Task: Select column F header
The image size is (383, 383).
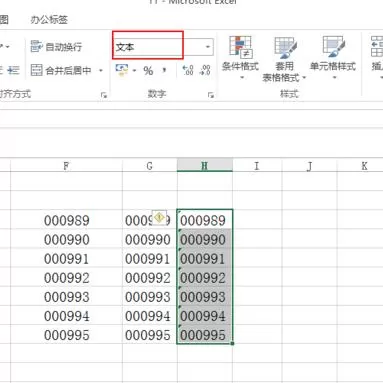Action: click(x=66, y=166)
